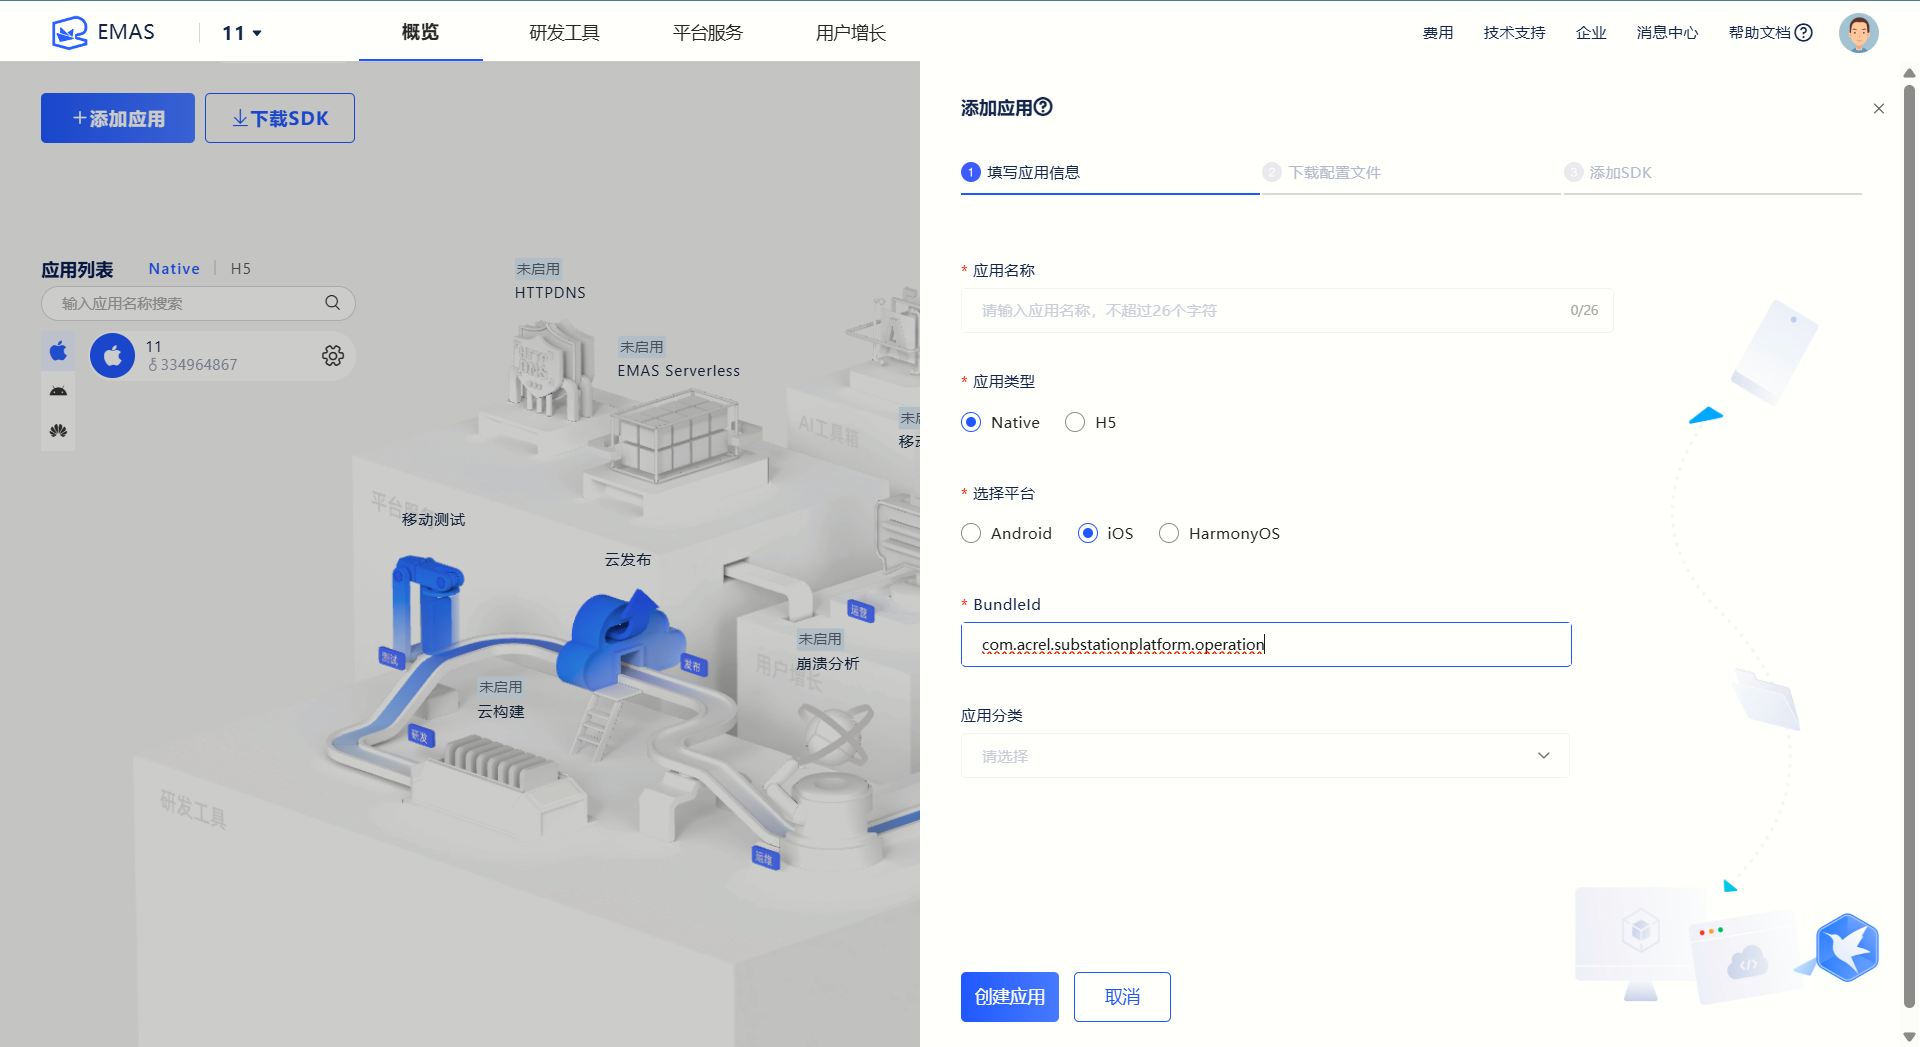Open the 研发工具 menu
The height and width of the screenshot is (1047, 1920).
coord(564,33)
